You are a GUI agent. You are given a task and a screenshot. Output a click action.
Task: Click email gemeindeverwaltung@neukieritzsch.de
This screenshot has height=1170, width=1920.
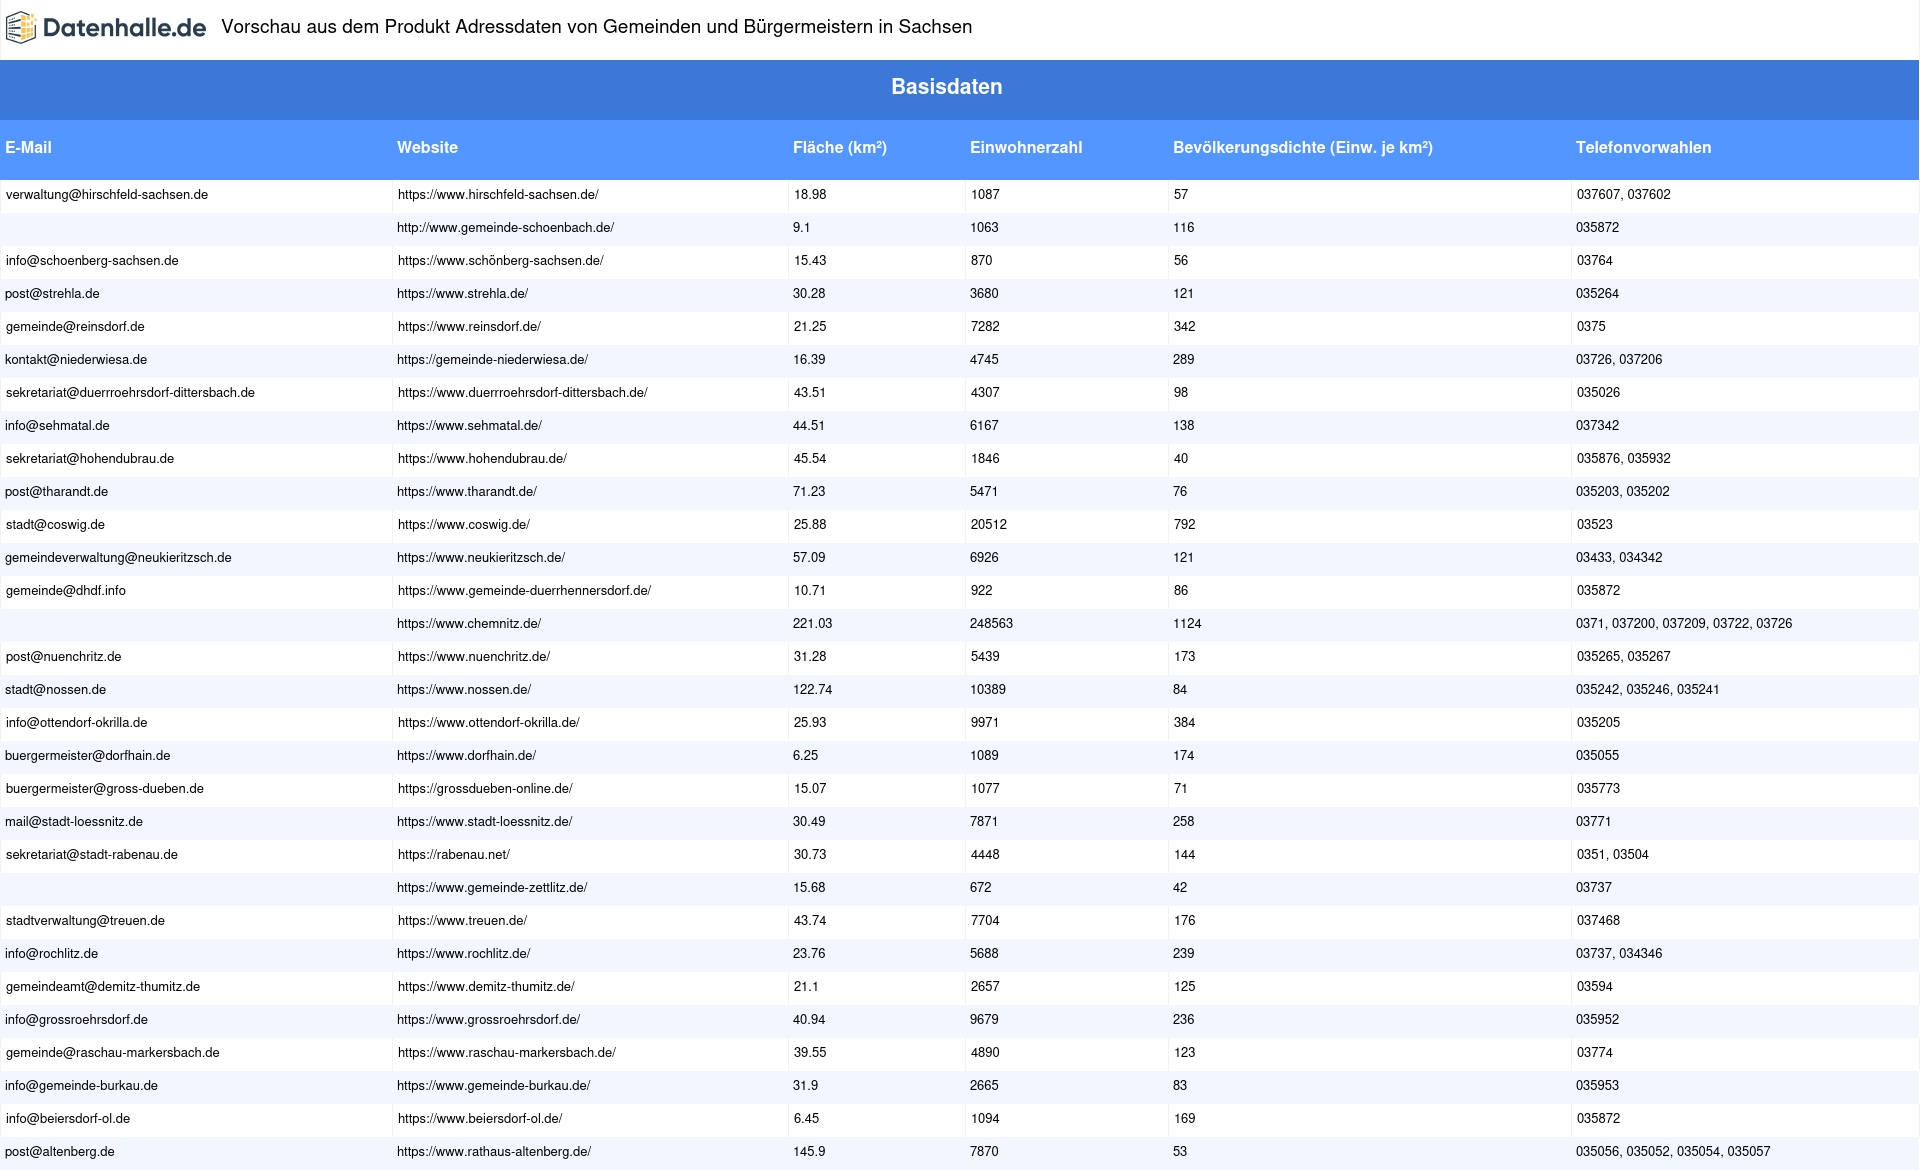(x=118, y=558)
